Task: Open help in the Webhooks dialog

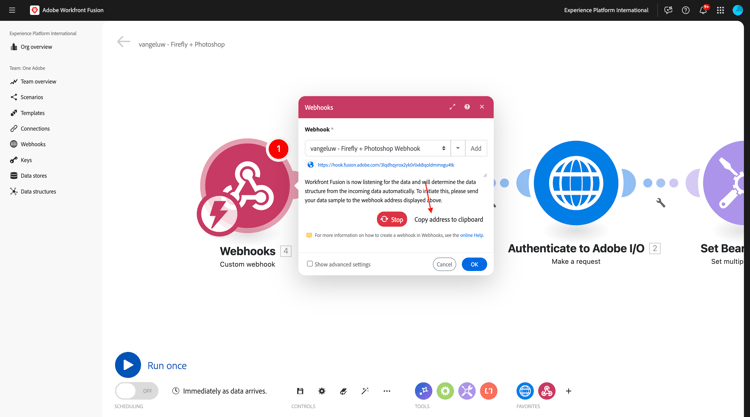Action: (467, 107)
